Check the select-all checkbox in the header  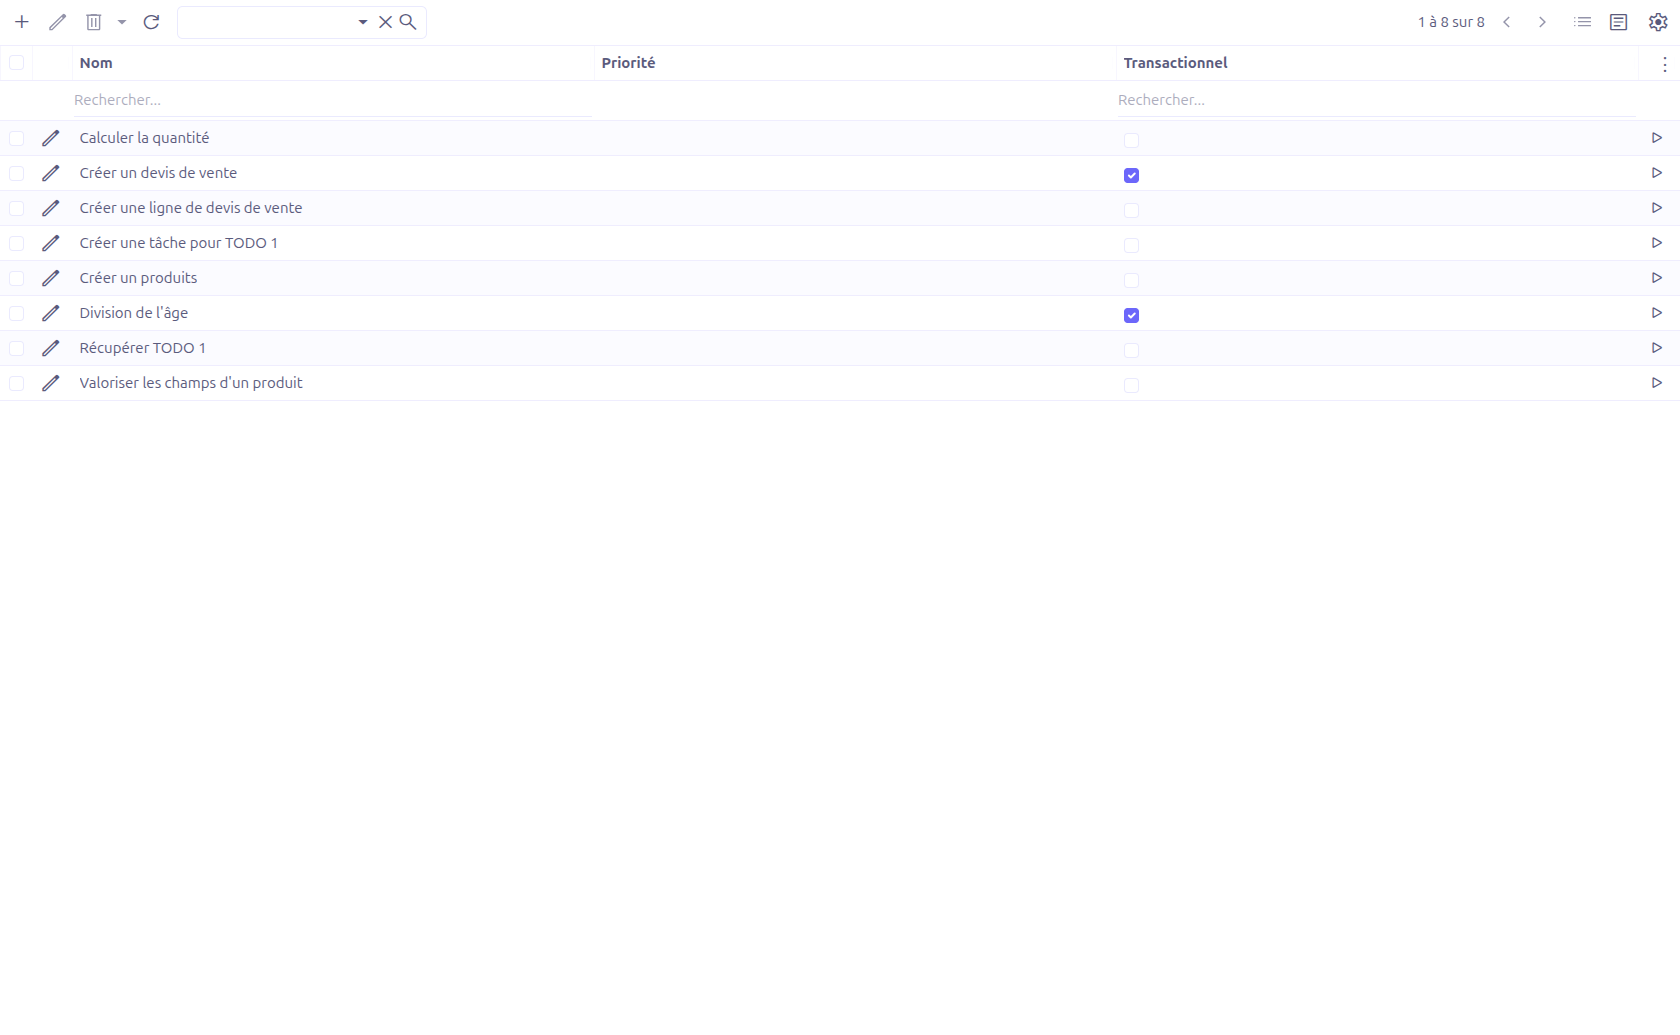click(x=16, y=62)
